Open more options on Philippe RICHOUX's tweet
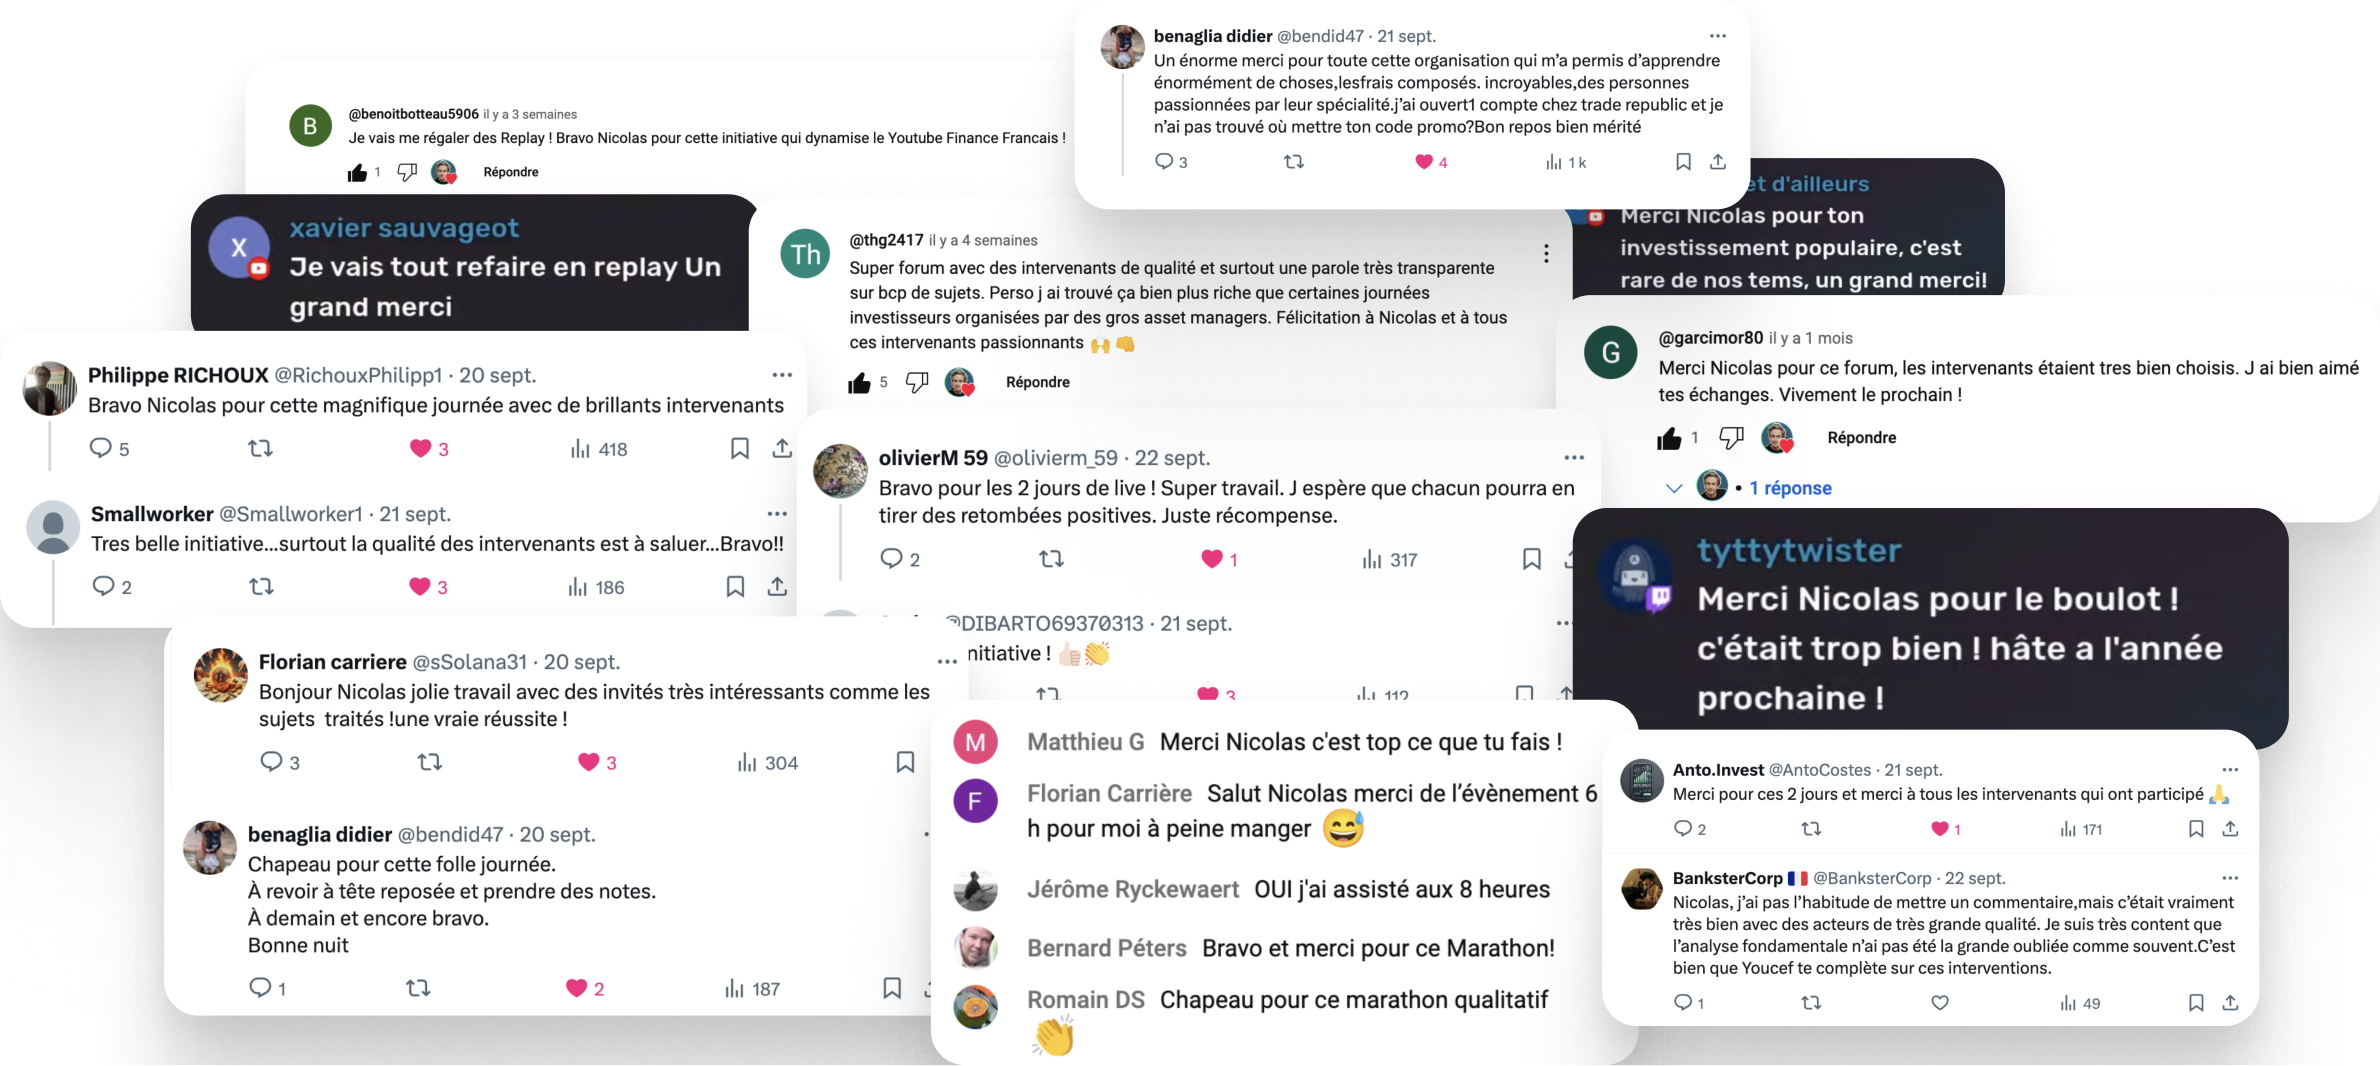 click(782, 375)
